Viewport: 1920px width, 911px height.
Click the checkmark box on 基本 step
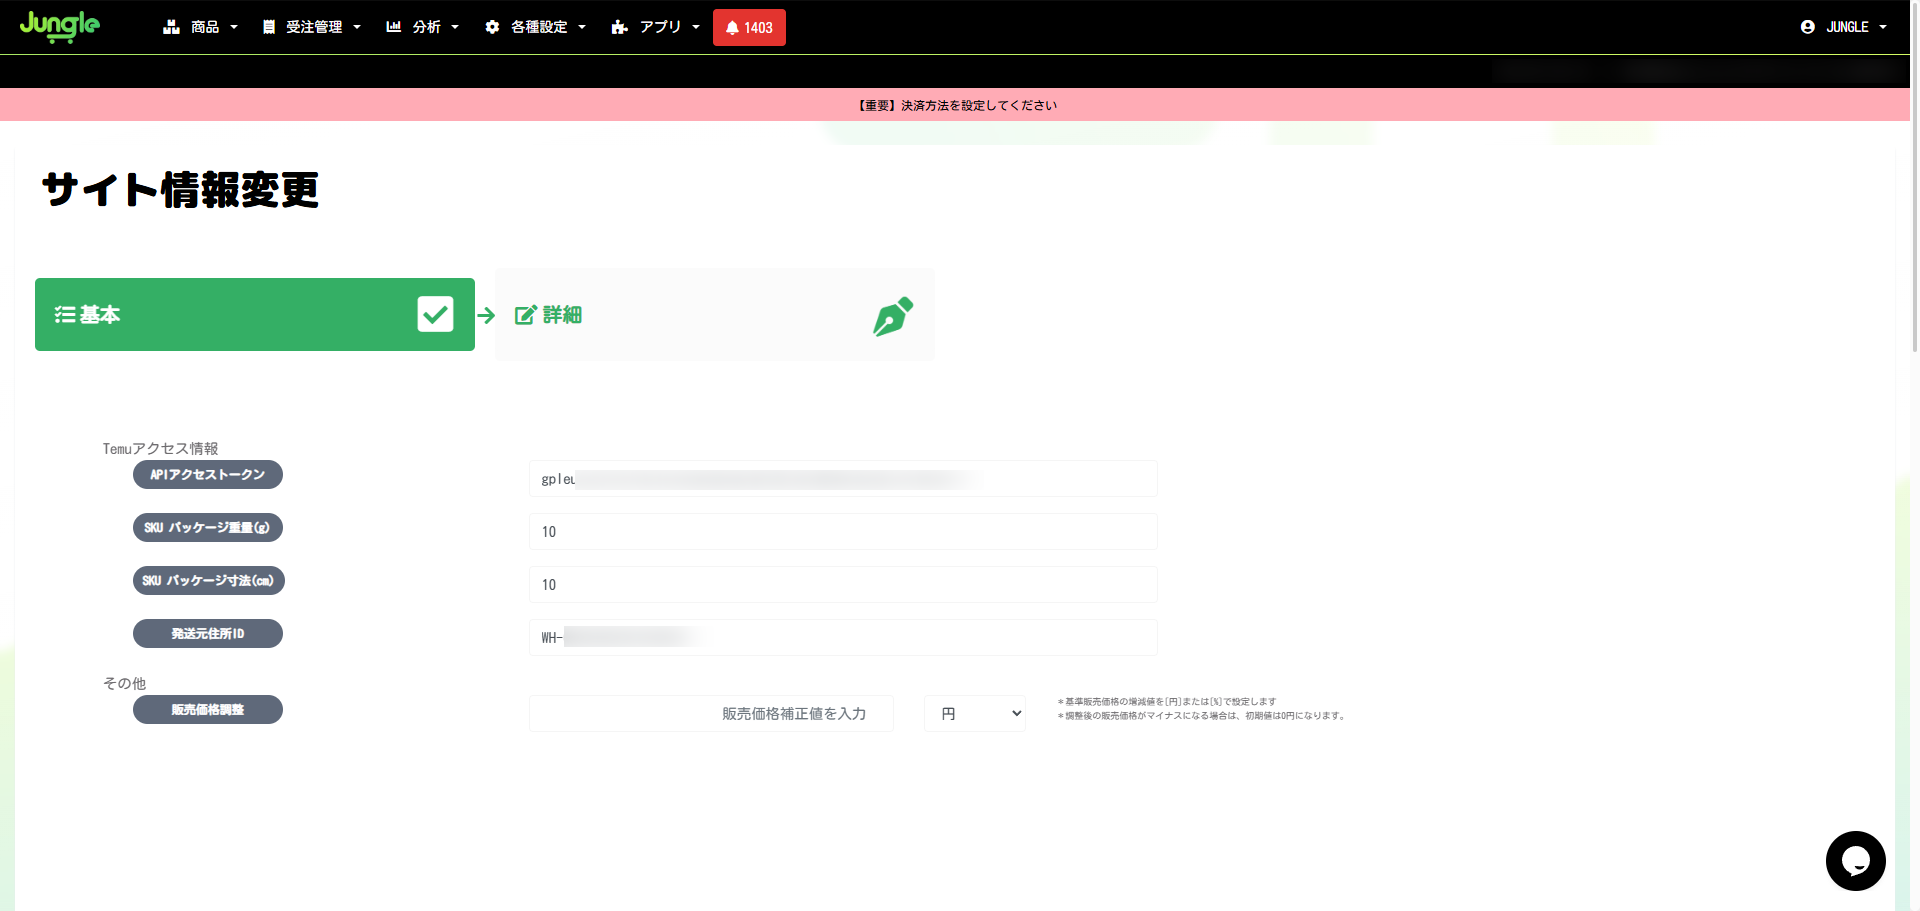tap(435, 314)
